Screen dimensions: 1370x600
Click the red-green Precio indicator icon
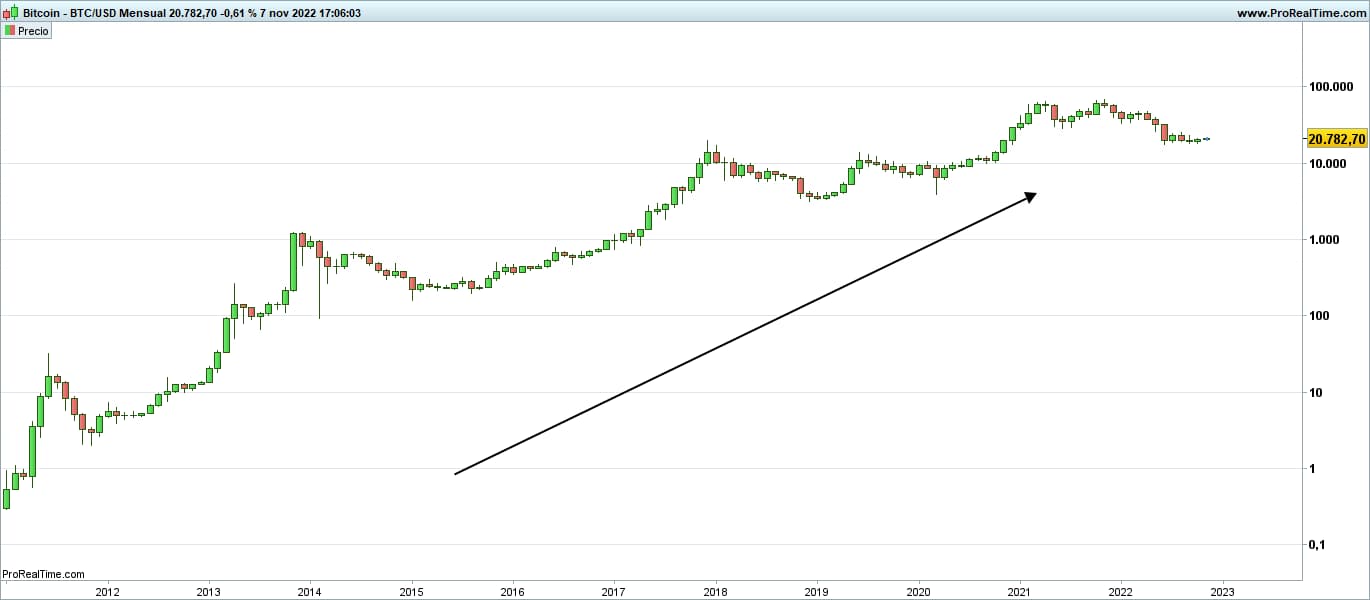pos(9,31)
